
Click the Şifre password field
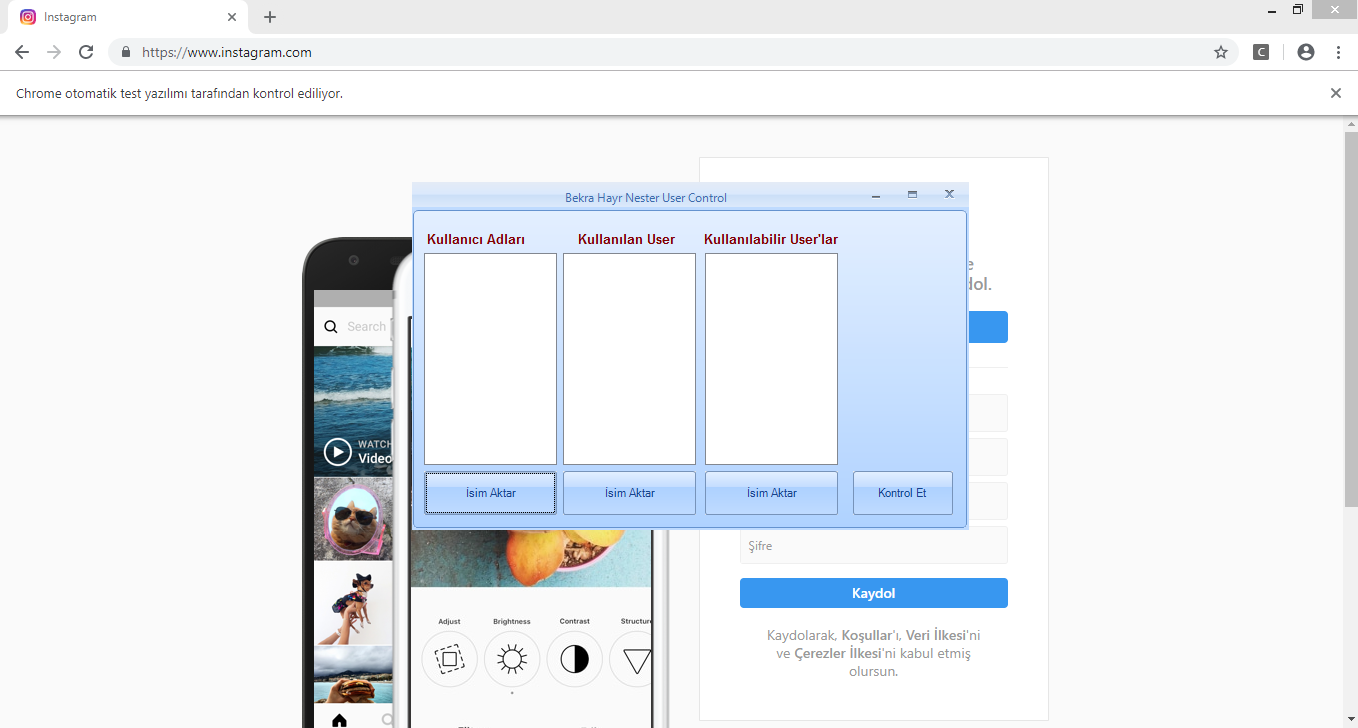tap(873, 546)
